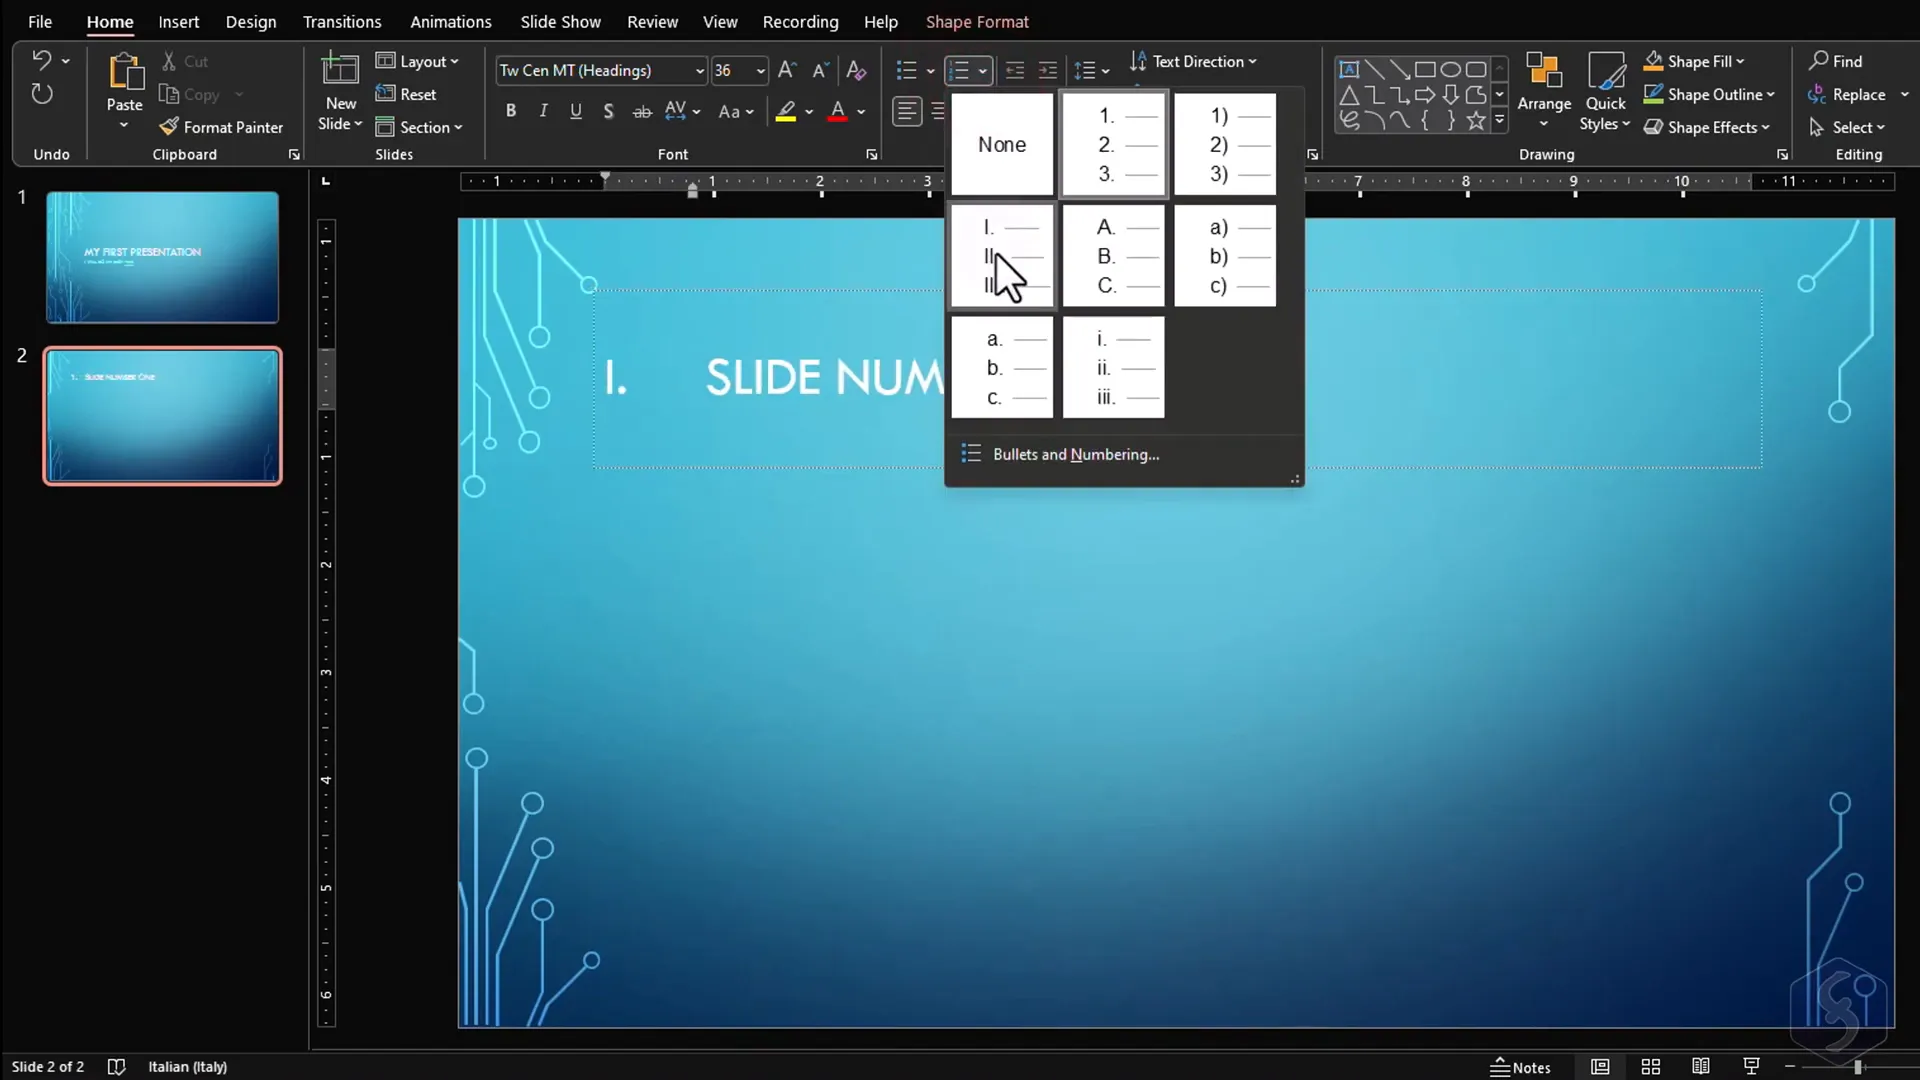Open the Font dialog launcher
Screen dimensions: 1920x1080
point(872,155)
